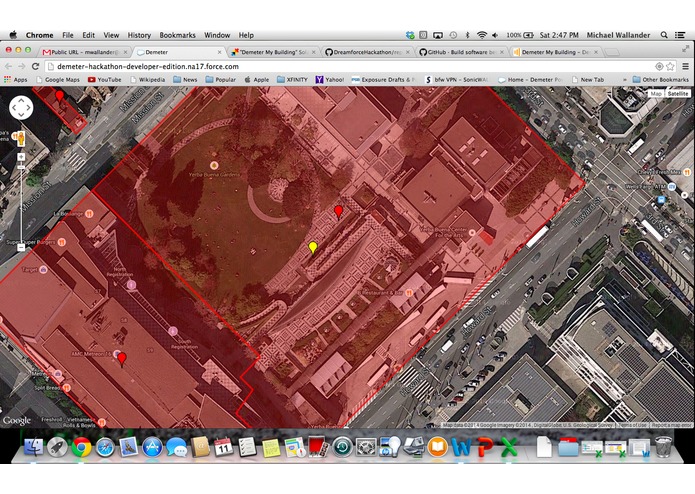Bookmark this page with the star icon
Viewport: 695px width, 494px height.
(x=670, y=66)
